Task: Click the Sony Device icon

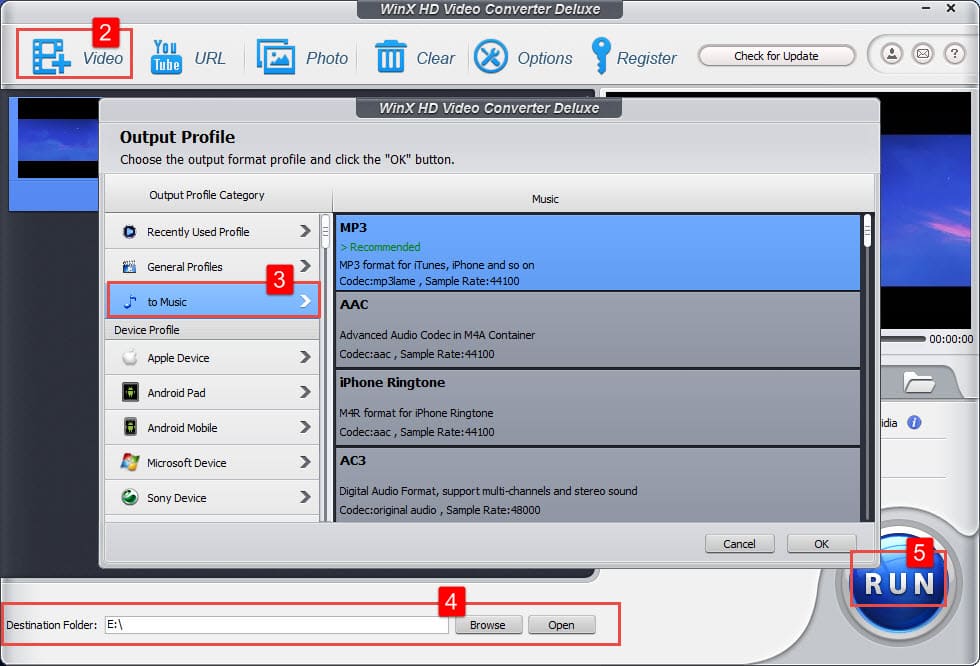Action: (130, 497)
